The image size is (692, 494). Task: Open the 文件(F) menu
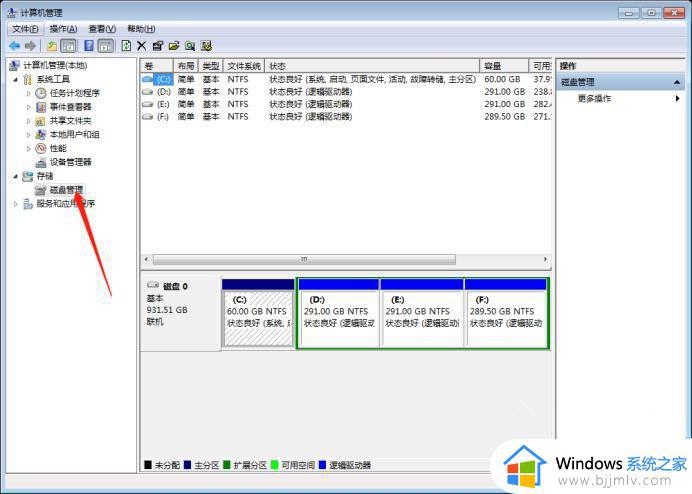pos(25,29)
